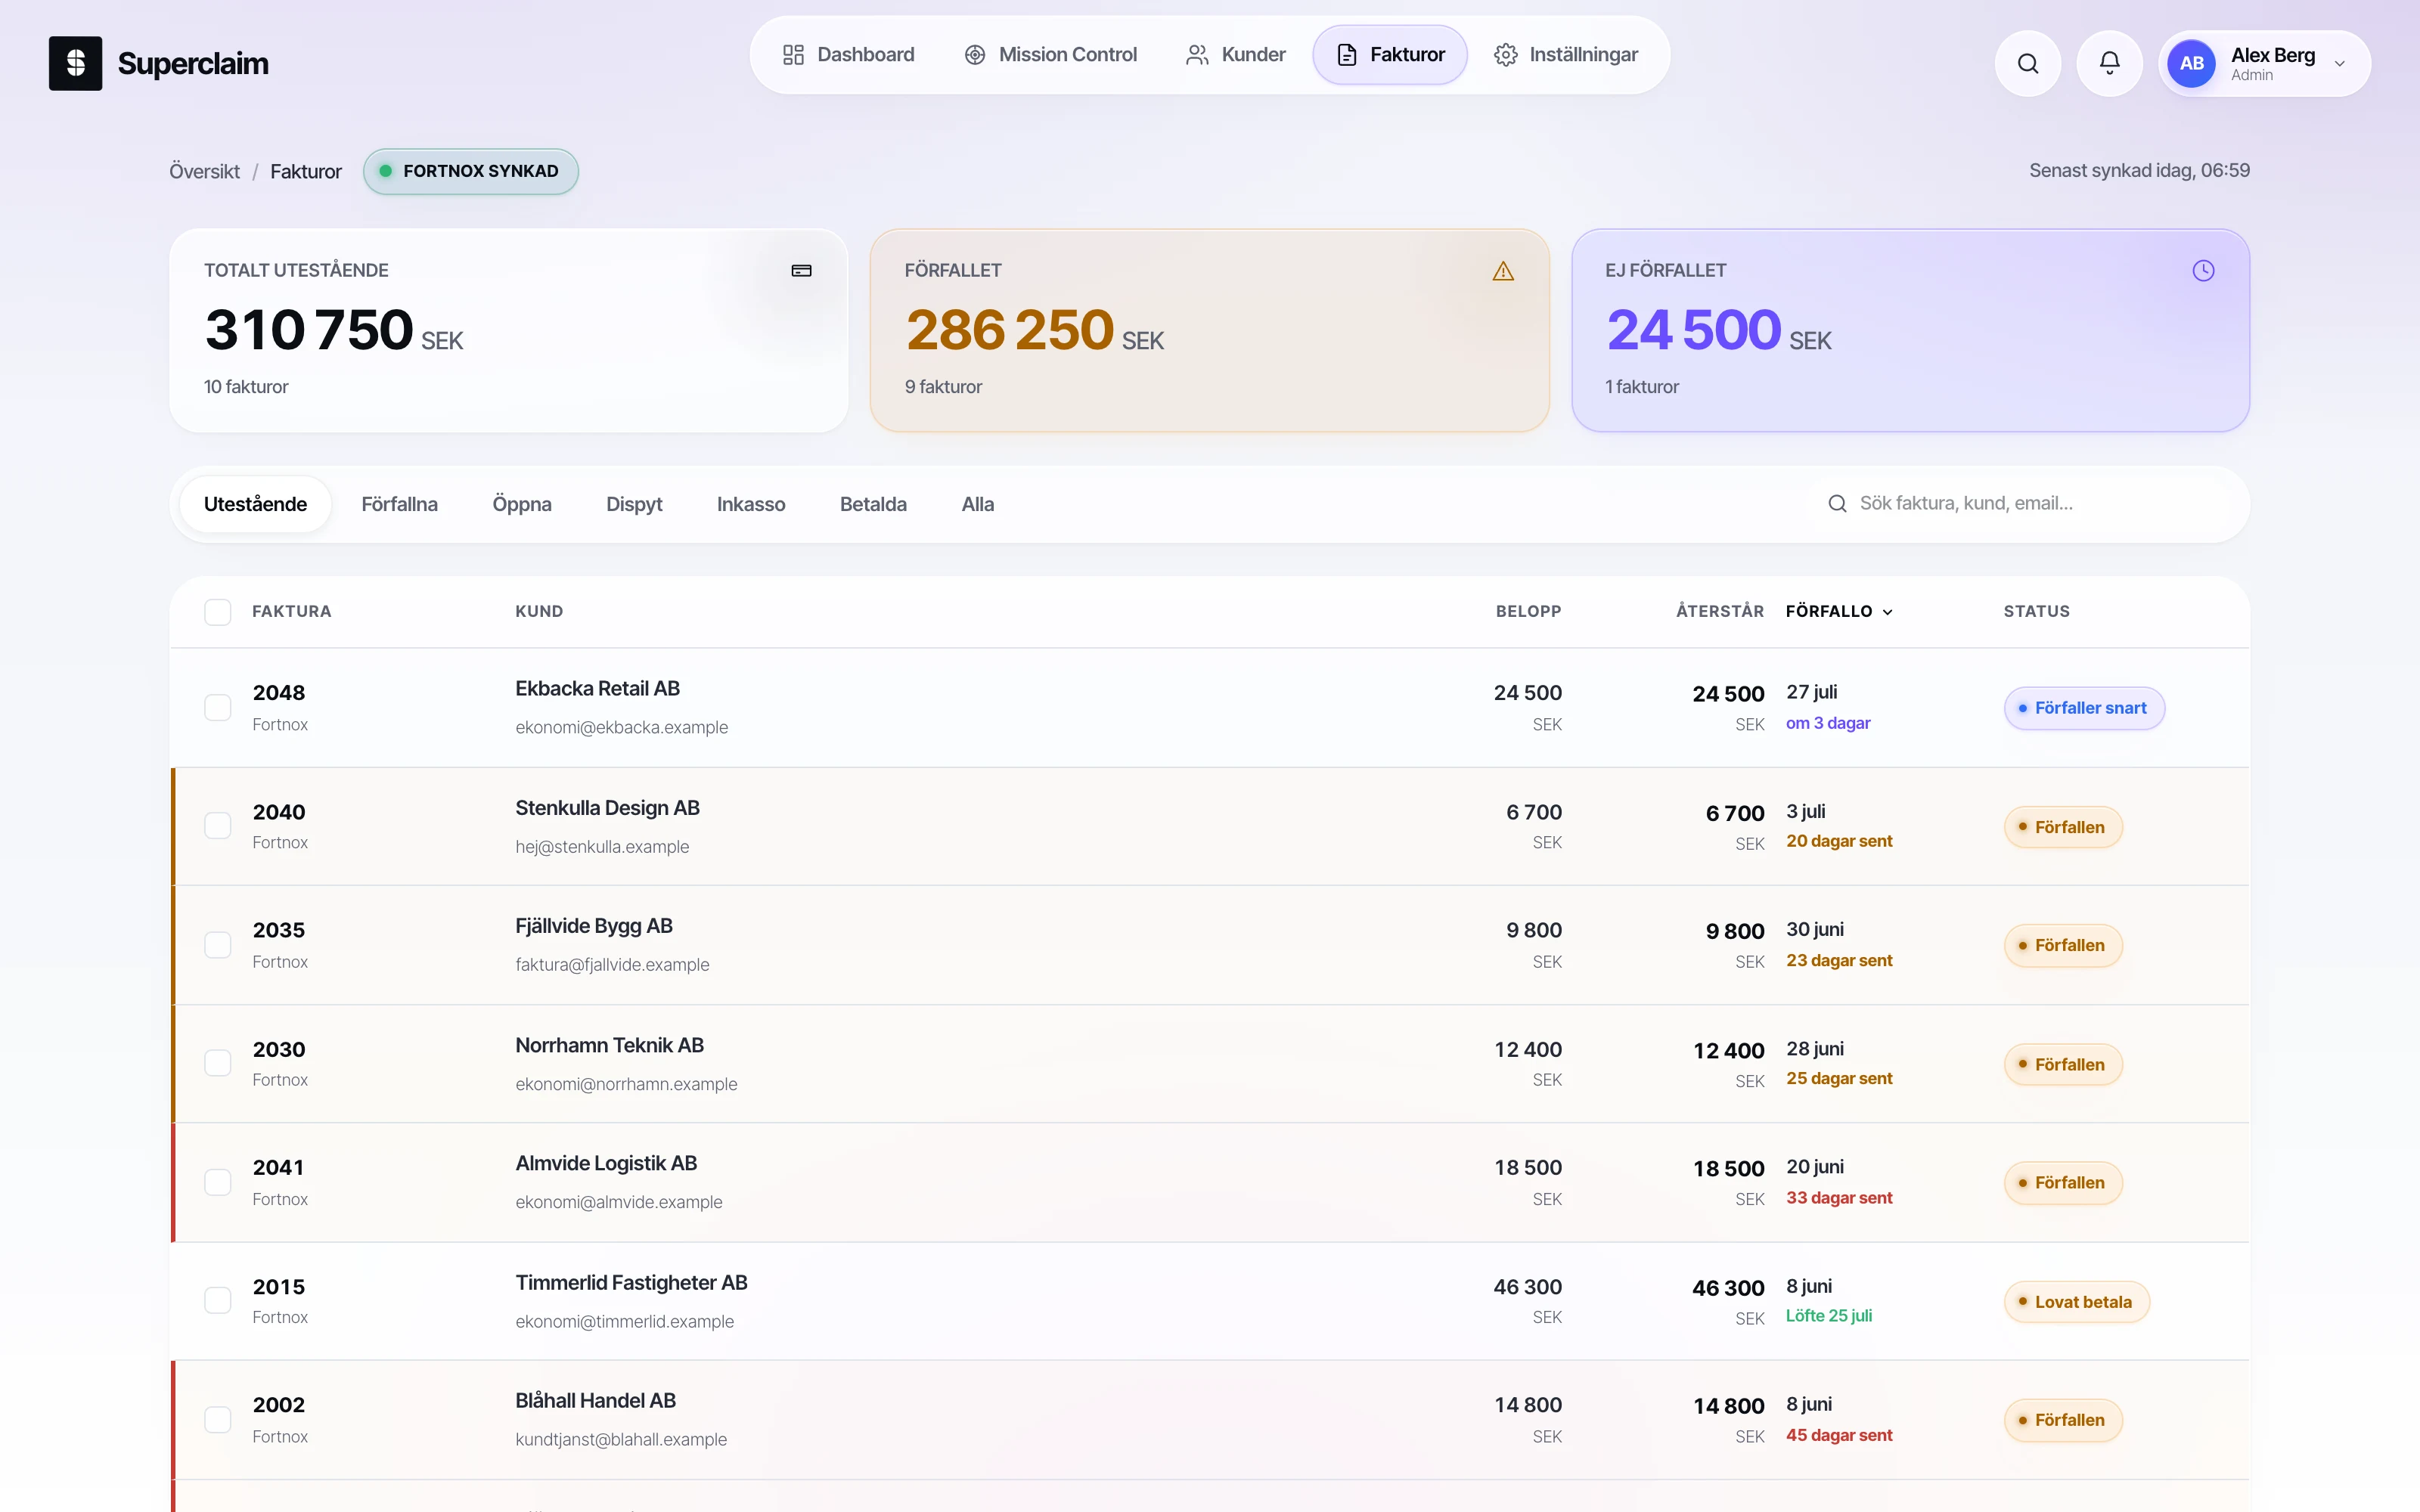Screen dimensions: 2420x1512
Task: Click the warning triangle on Förfallet card
Action: pos(1502,271)
